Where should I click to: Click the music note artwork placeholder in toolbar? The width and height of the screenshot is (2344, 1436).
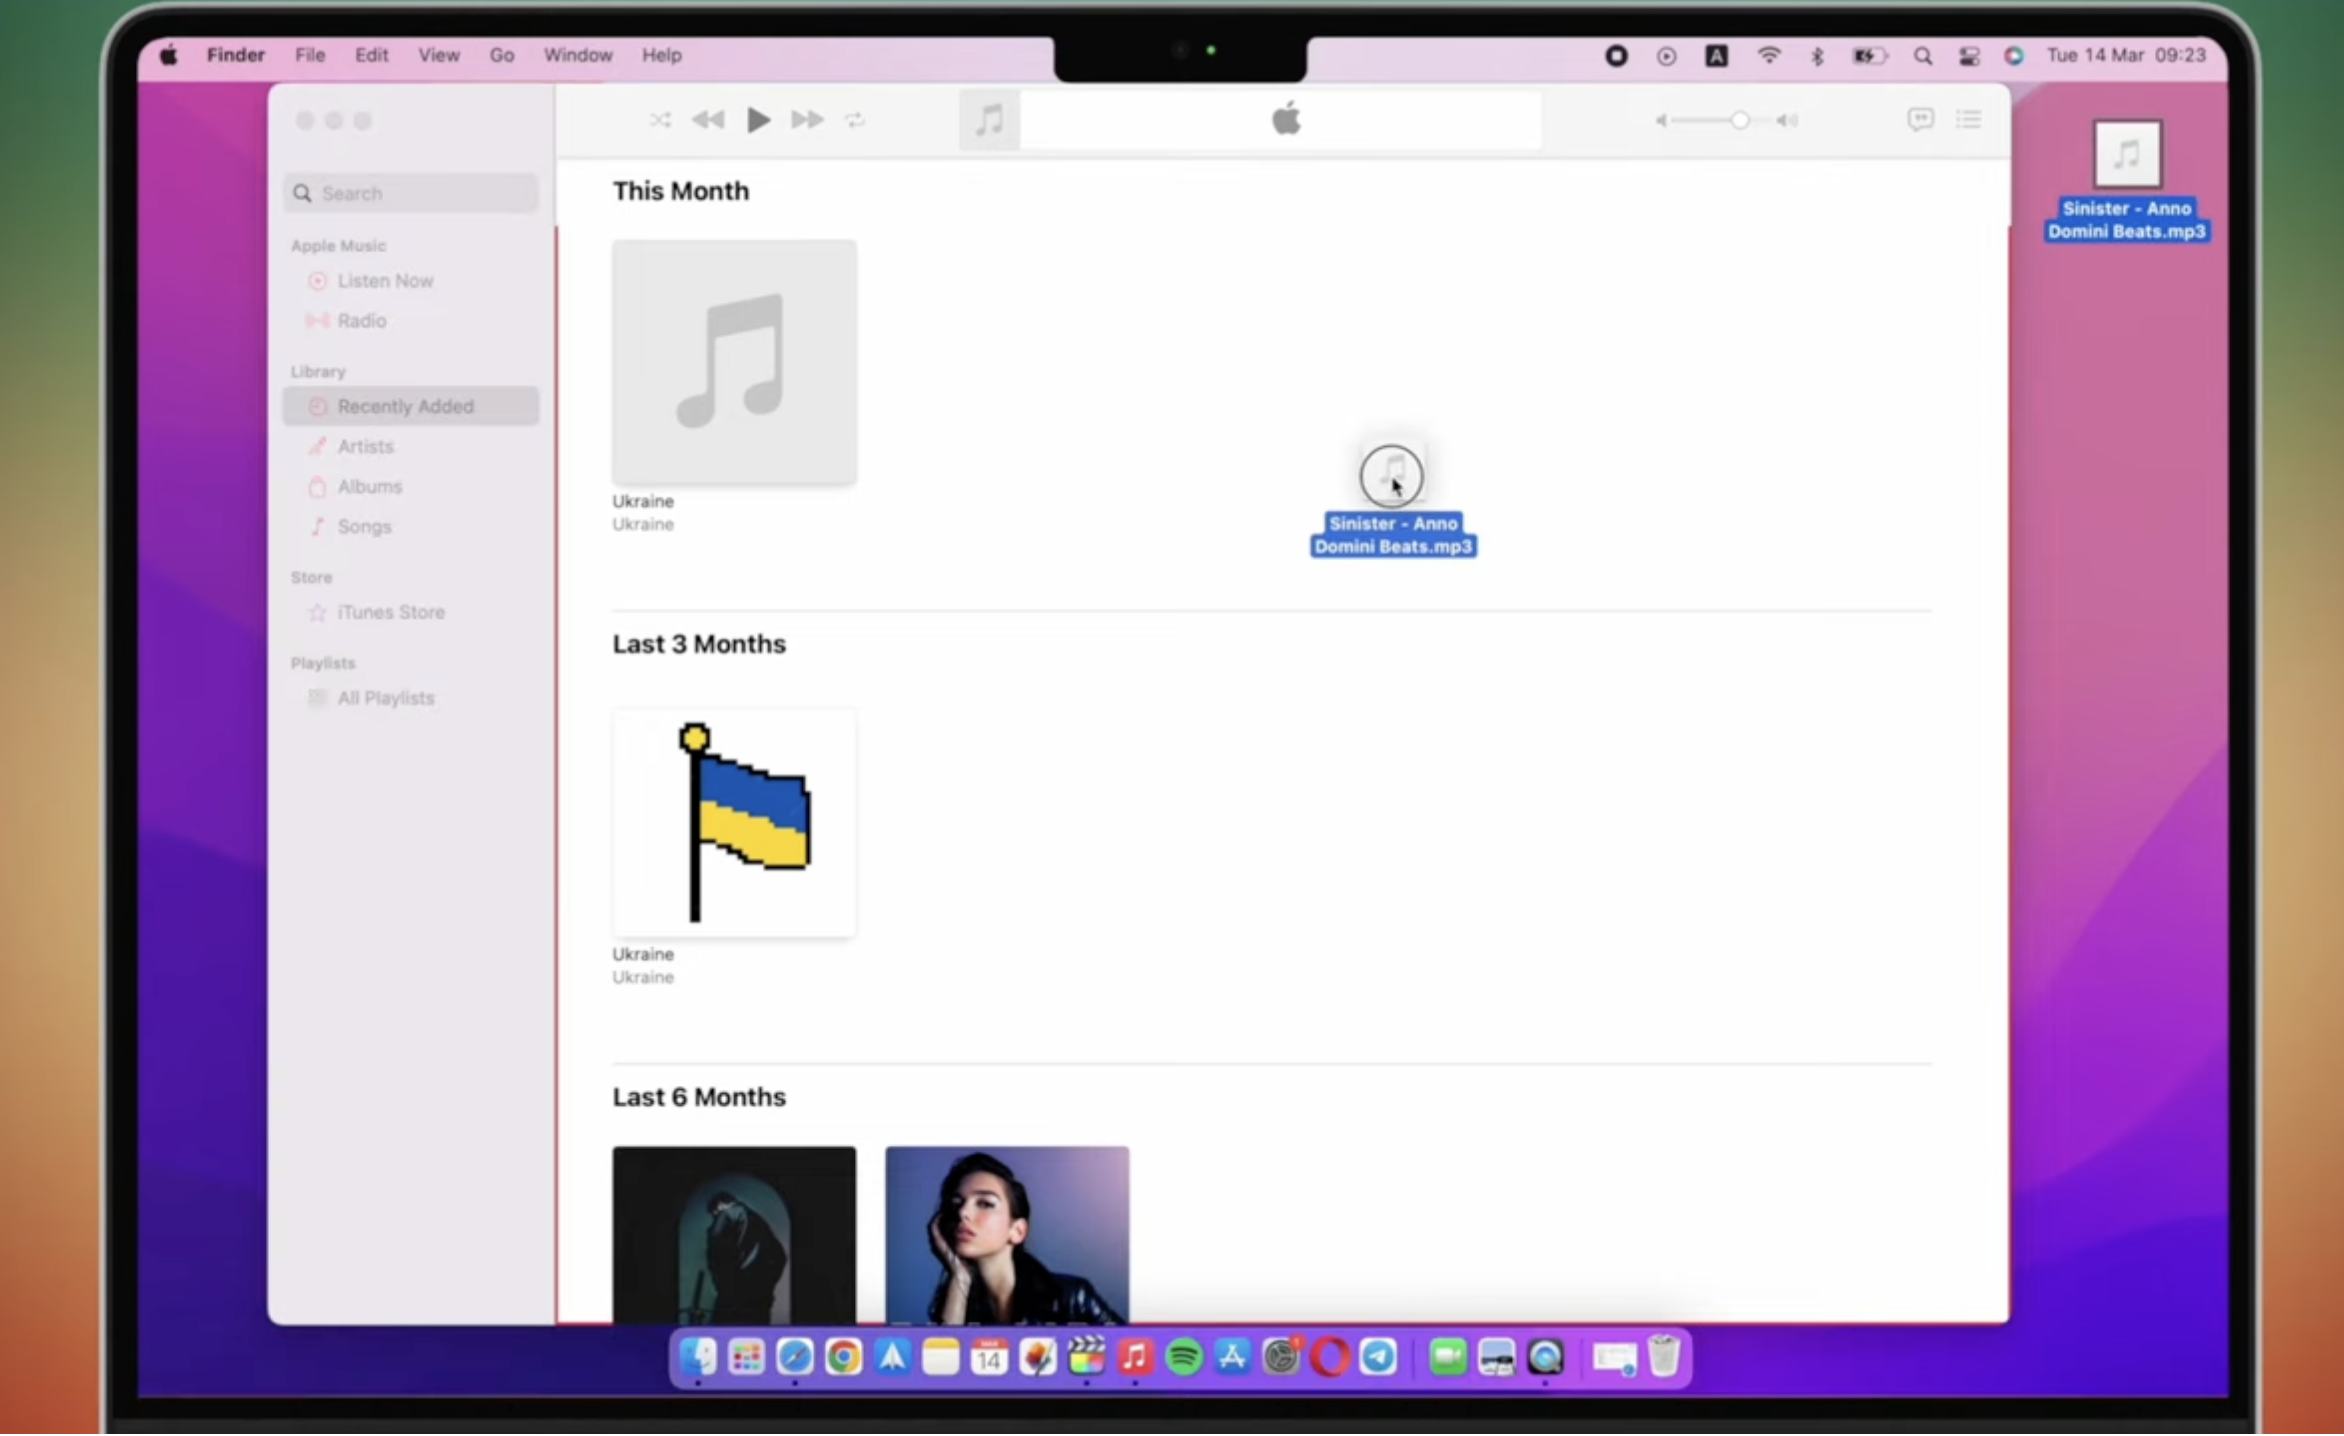click(x=989, y=120)
